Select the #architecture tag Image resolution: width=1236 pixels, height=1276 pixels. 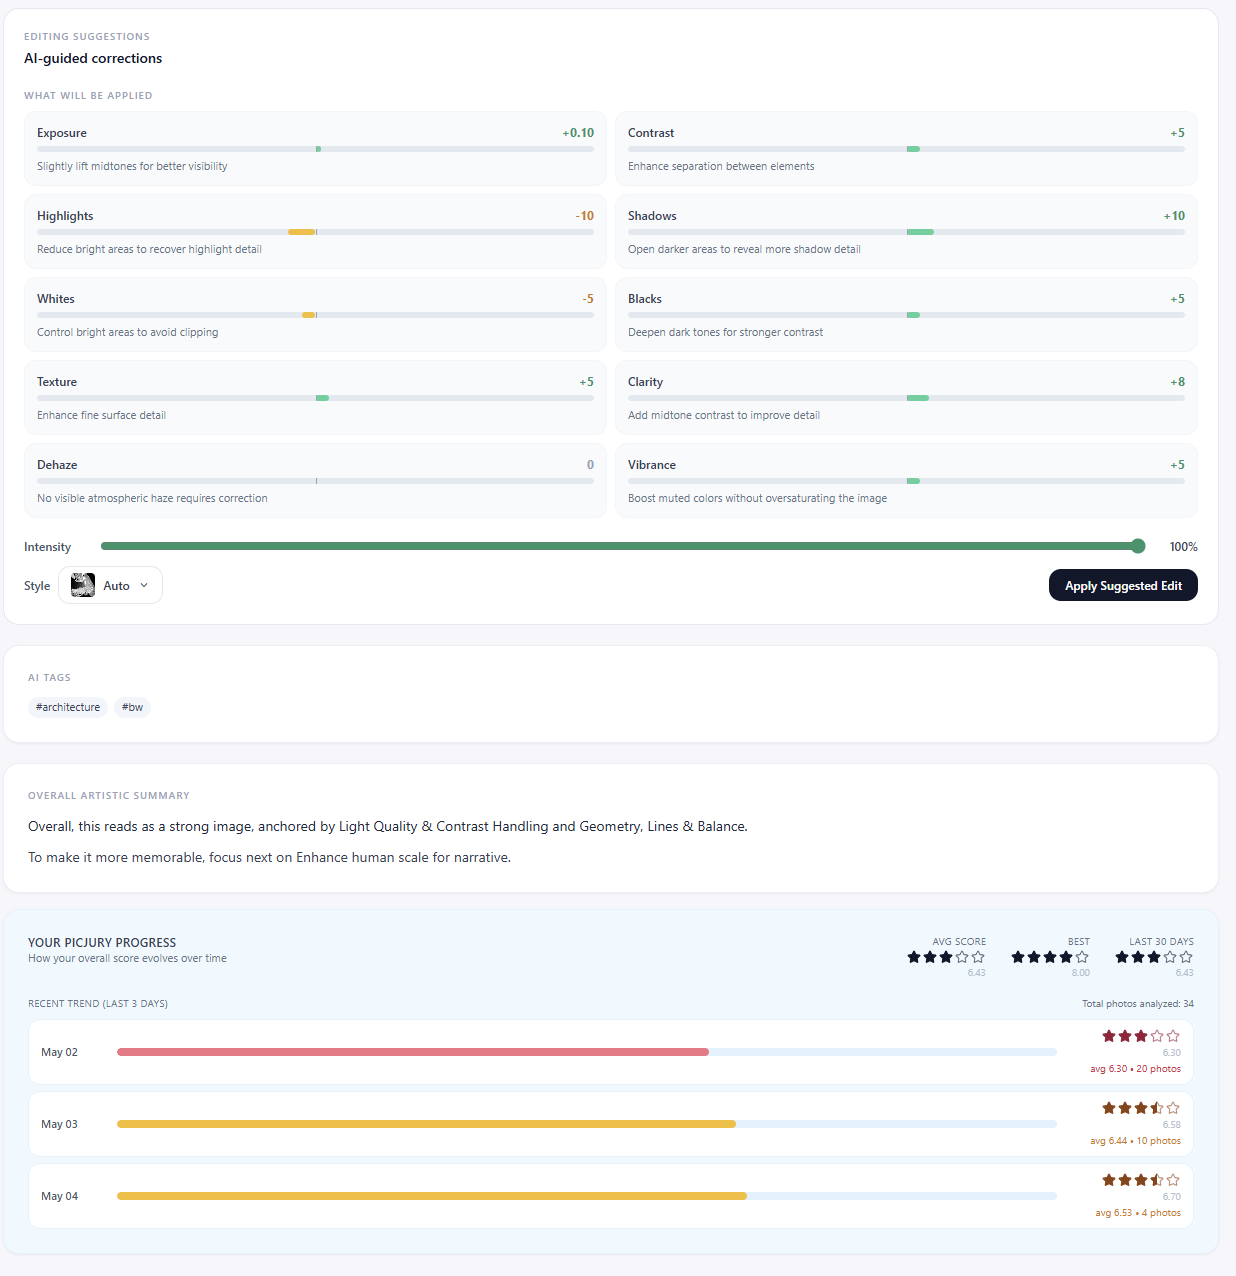[x=68, y=707]
